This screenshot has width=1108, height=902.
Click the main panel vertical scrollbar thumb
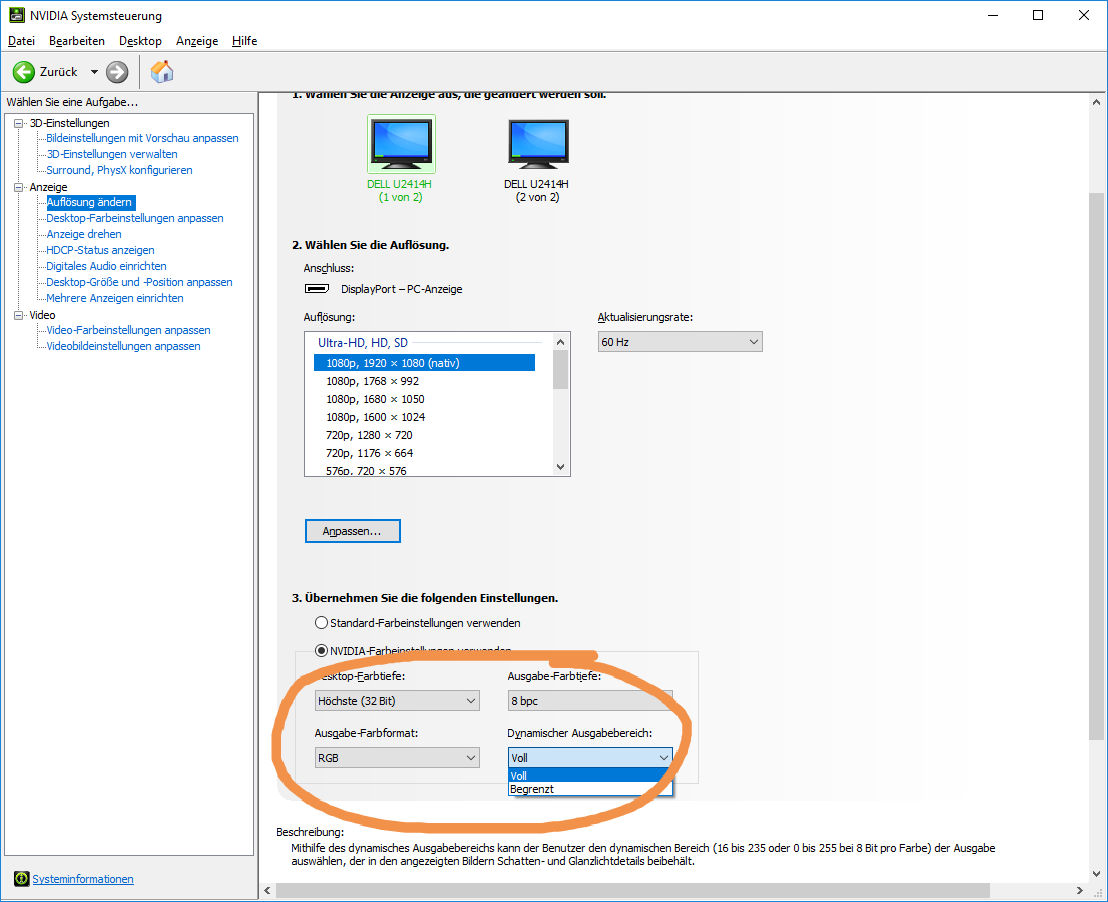click(x=1096, y=467)
